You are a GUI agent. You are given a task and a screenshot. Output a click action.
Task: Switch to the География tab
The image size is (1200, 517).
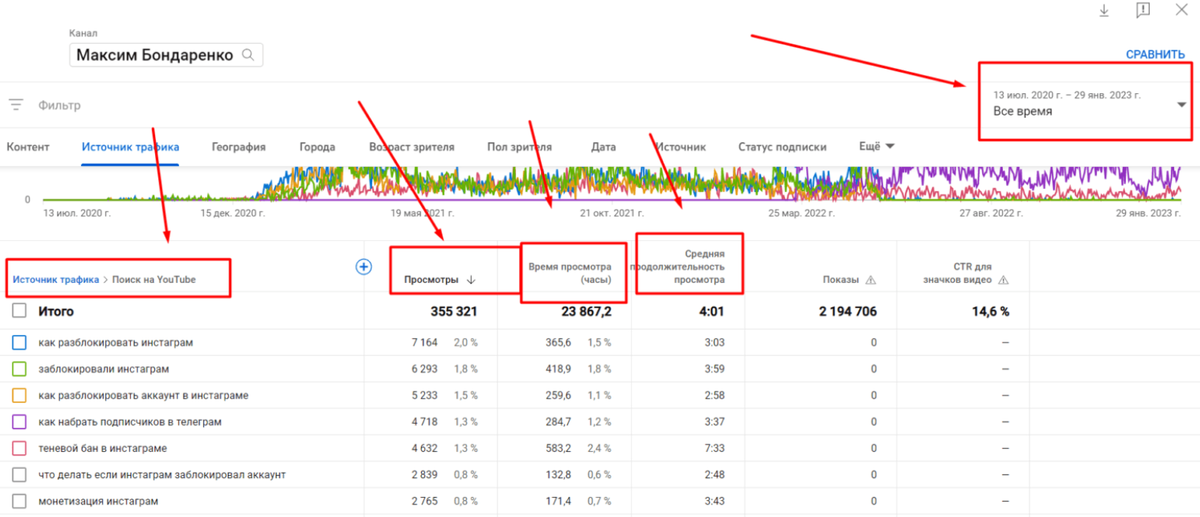click(239, 147)
